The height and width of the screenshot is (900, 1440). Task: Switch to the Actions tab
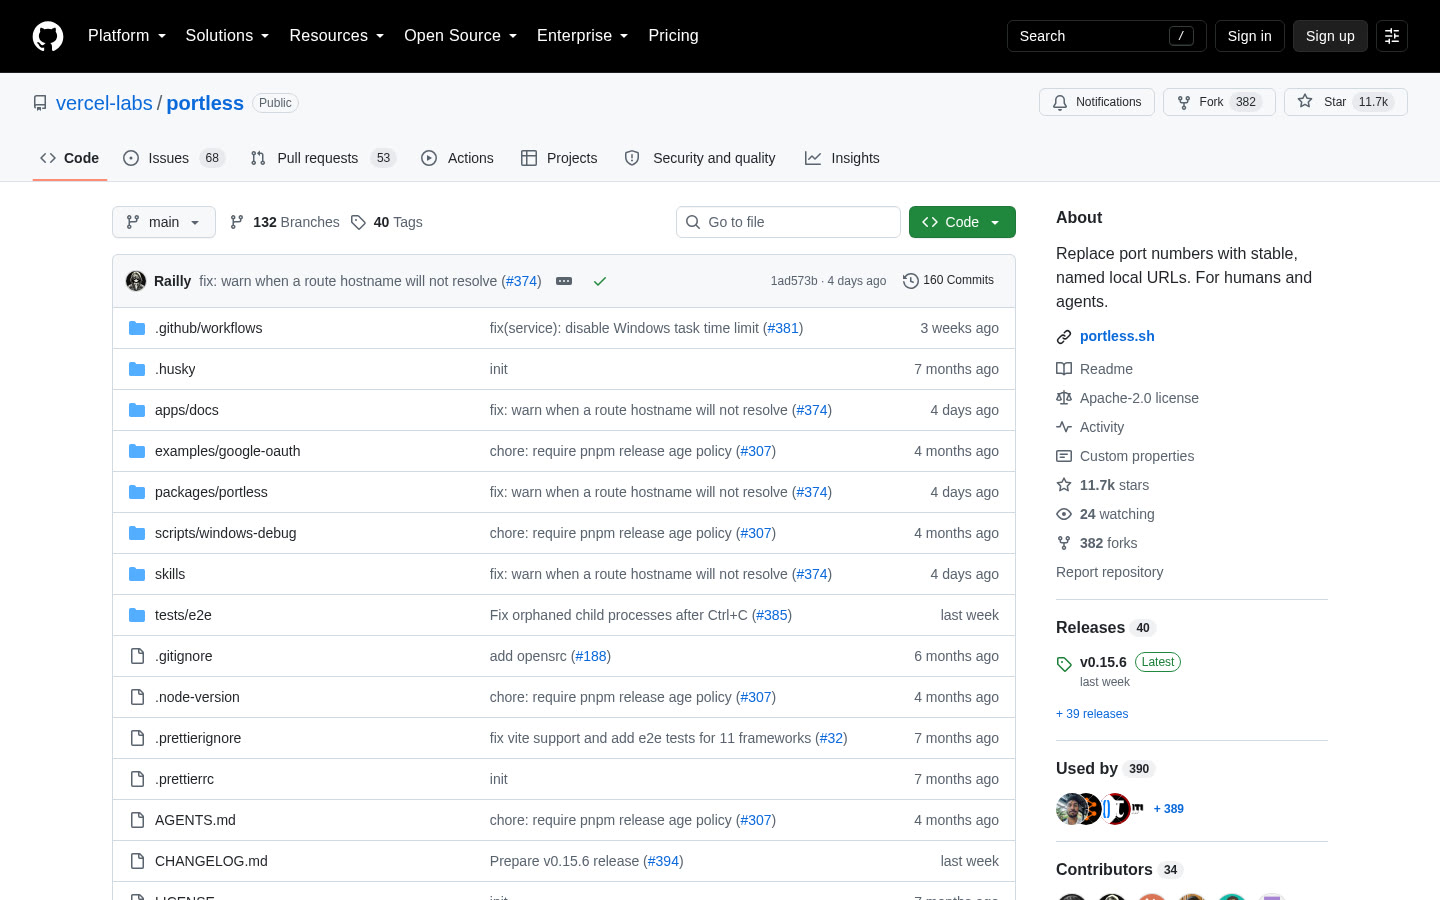click(457, 158)
